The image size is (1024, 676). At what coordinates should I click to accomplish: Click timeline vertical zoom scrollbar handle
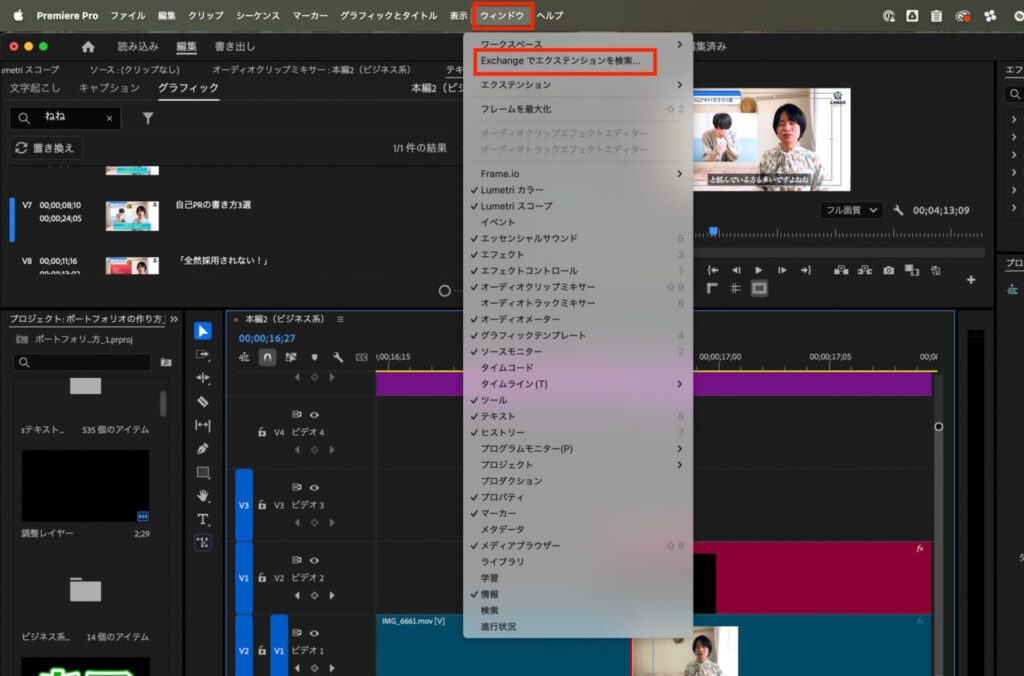938,427
